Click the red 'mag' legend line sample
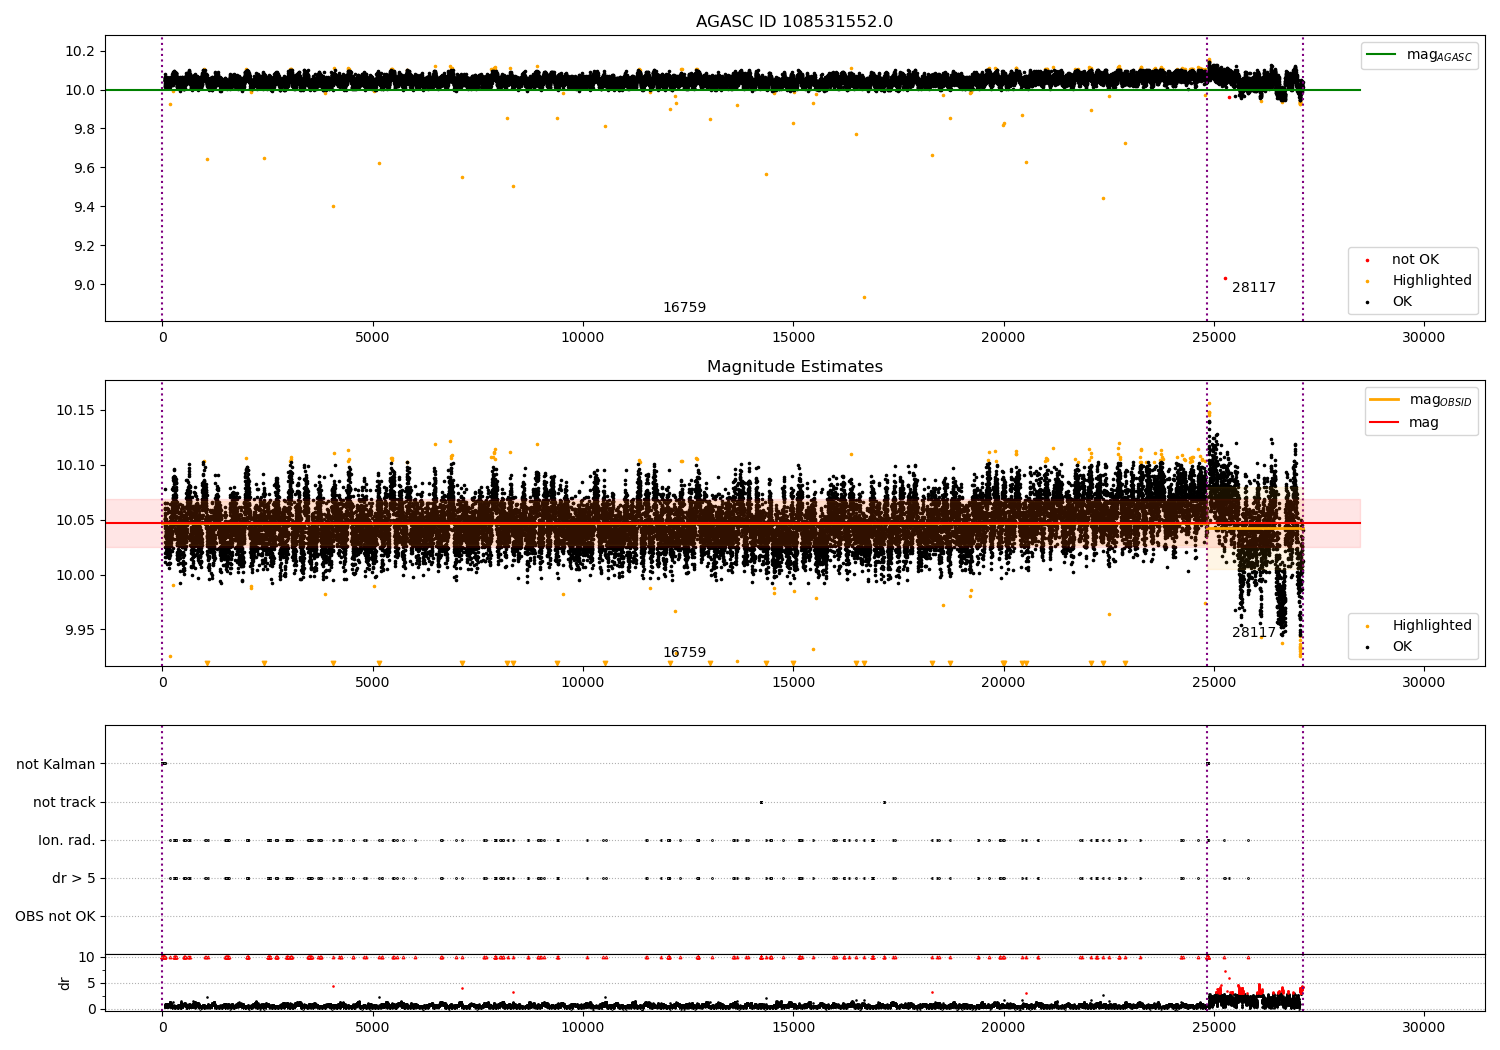 1385,423
